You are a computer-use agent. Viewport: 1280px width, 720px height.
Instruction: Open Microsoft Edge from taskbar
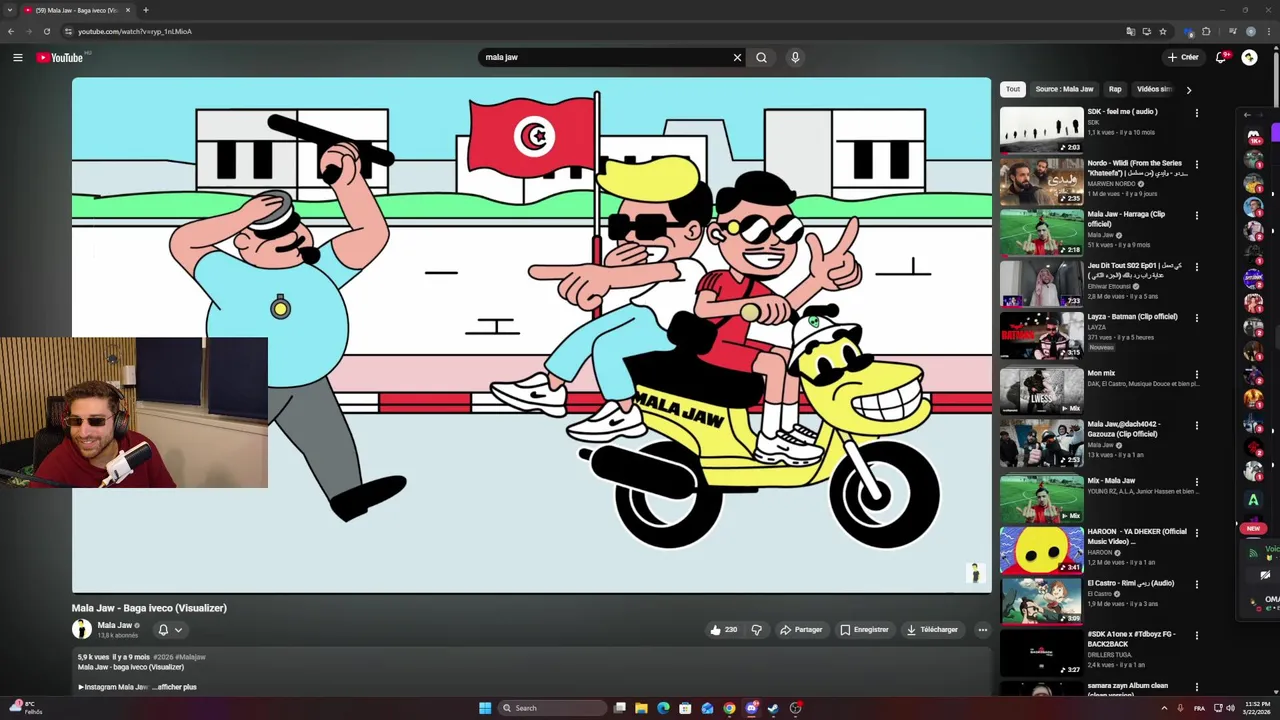(x=663, y=708)
